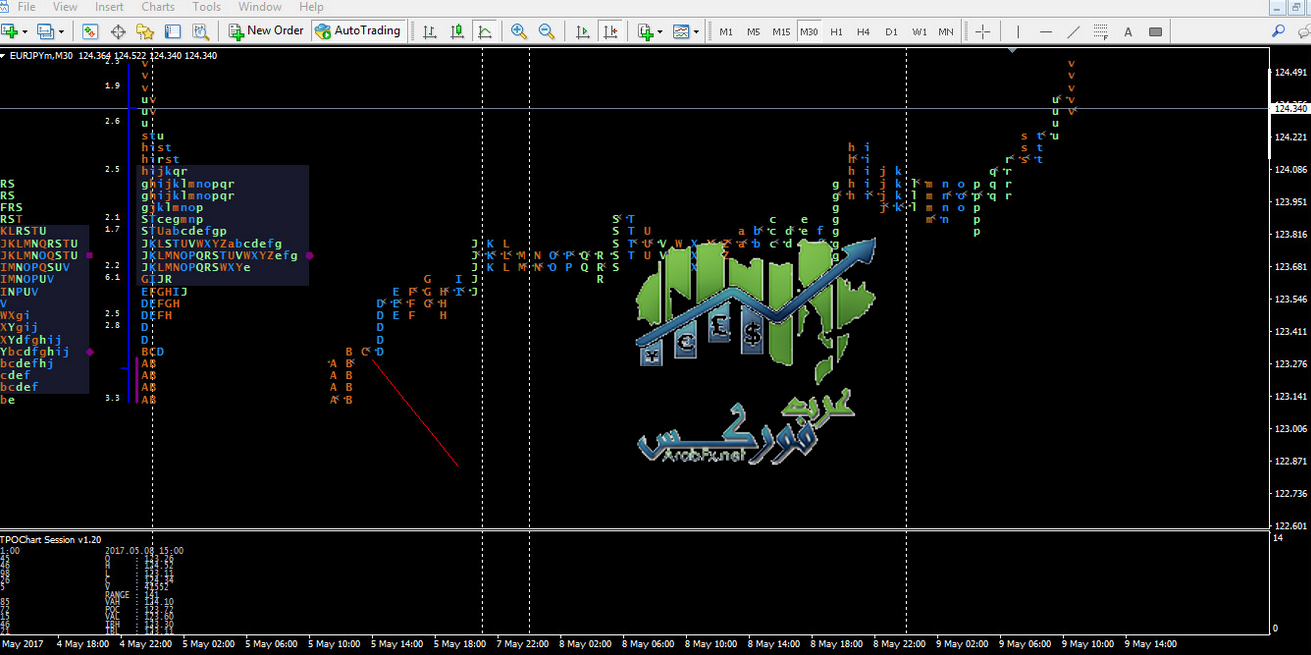Click the New Chart toolbar icon
The width and height of the screenshot is (1311, 655).
coord(11,31)
